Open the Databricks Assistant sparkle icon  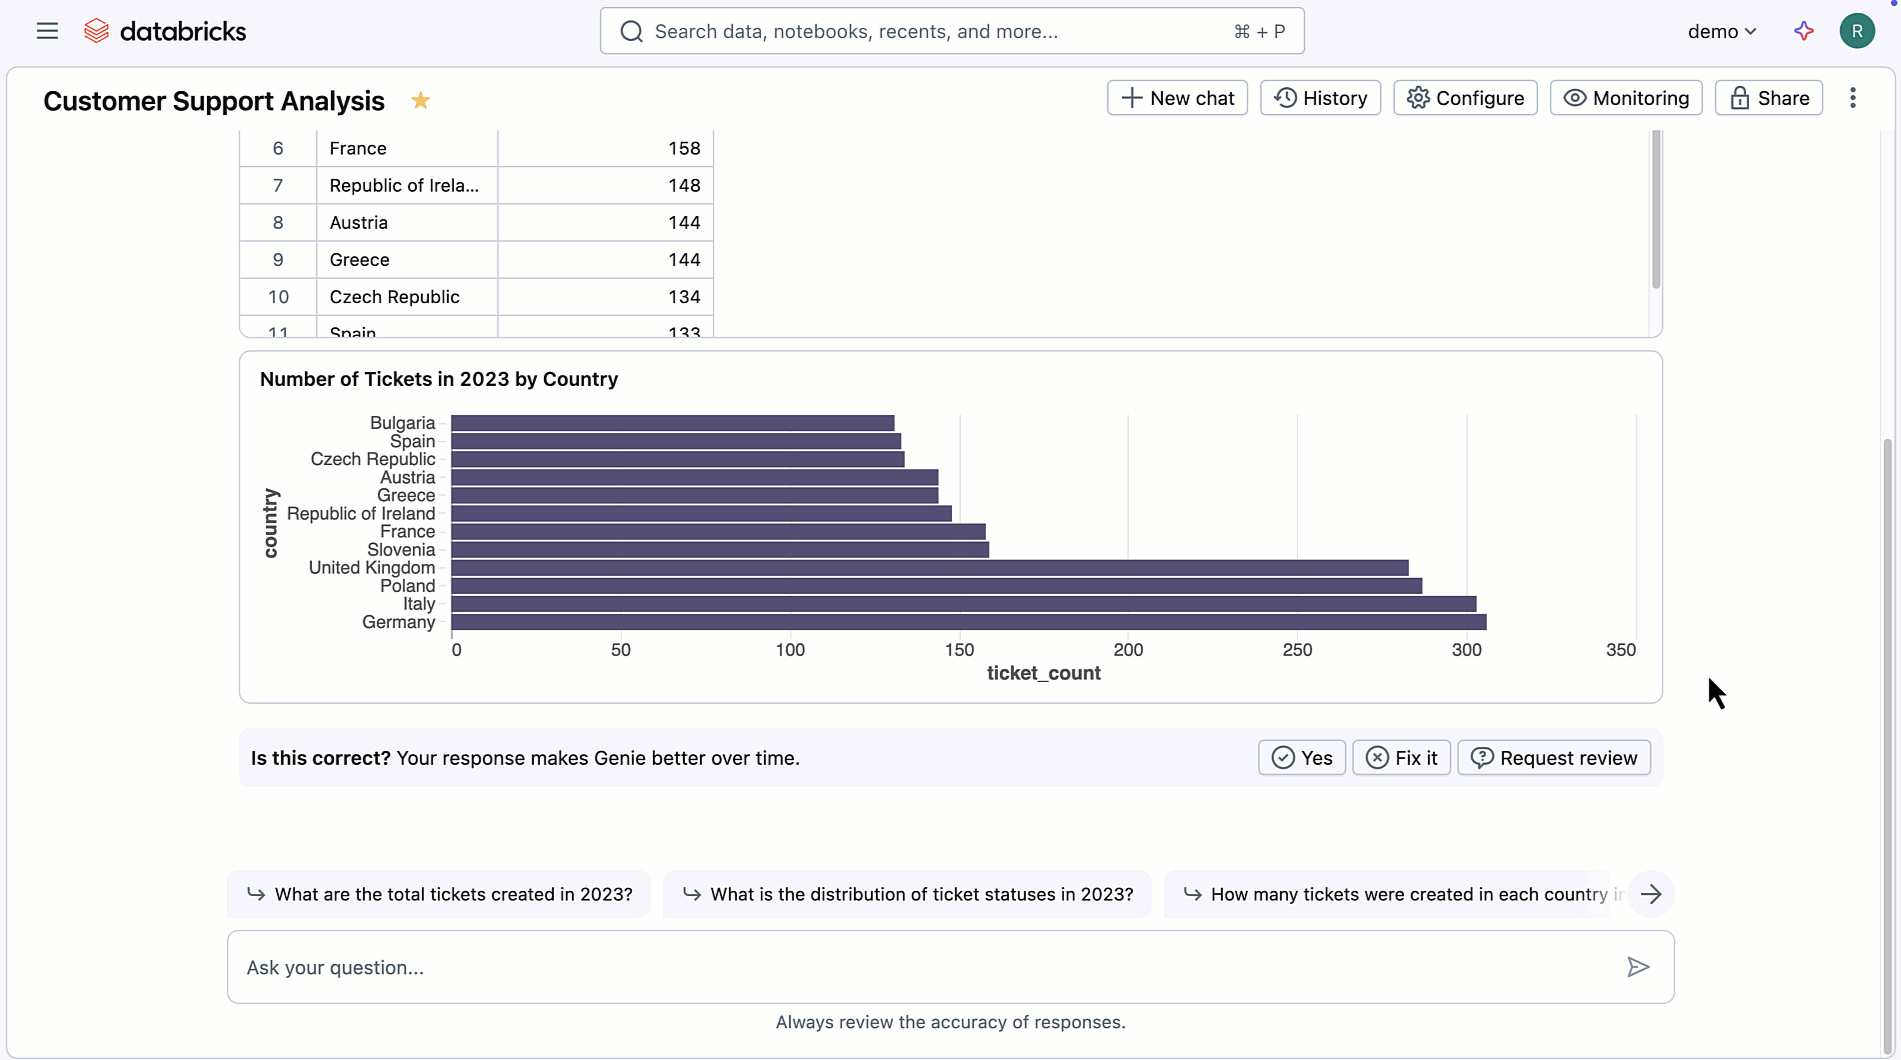[1803, 31]
